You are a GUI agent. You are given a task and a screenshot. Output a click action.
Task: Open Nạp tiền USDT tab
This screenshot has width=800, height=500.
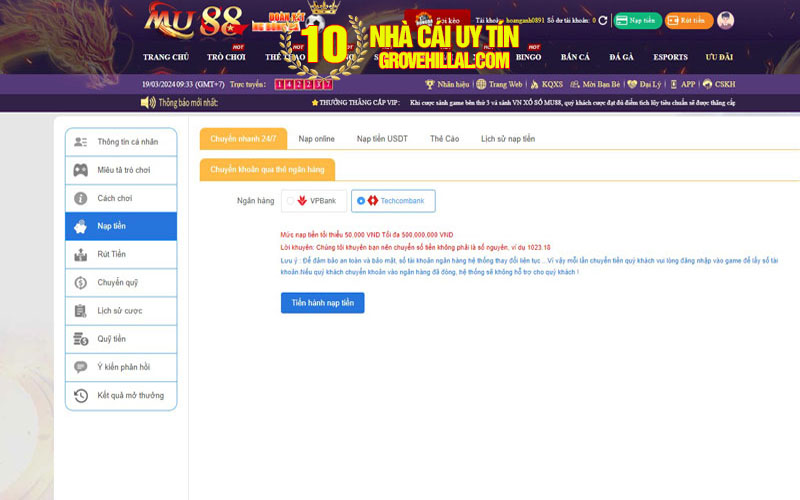pos(382,139)
